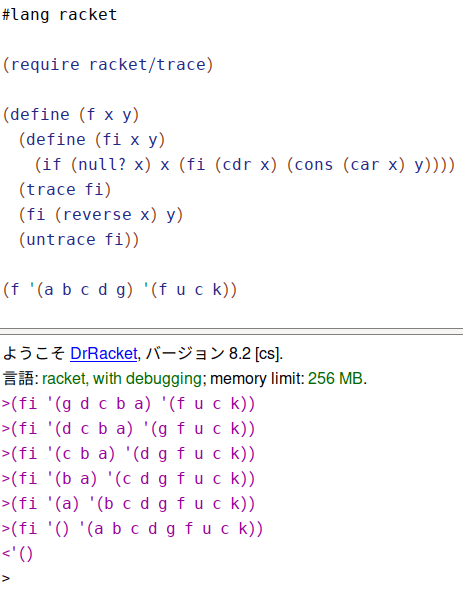This screenshot has width=463, height=597.
Task: Click the null? predicate in the if expression
Action: point(102,164)
